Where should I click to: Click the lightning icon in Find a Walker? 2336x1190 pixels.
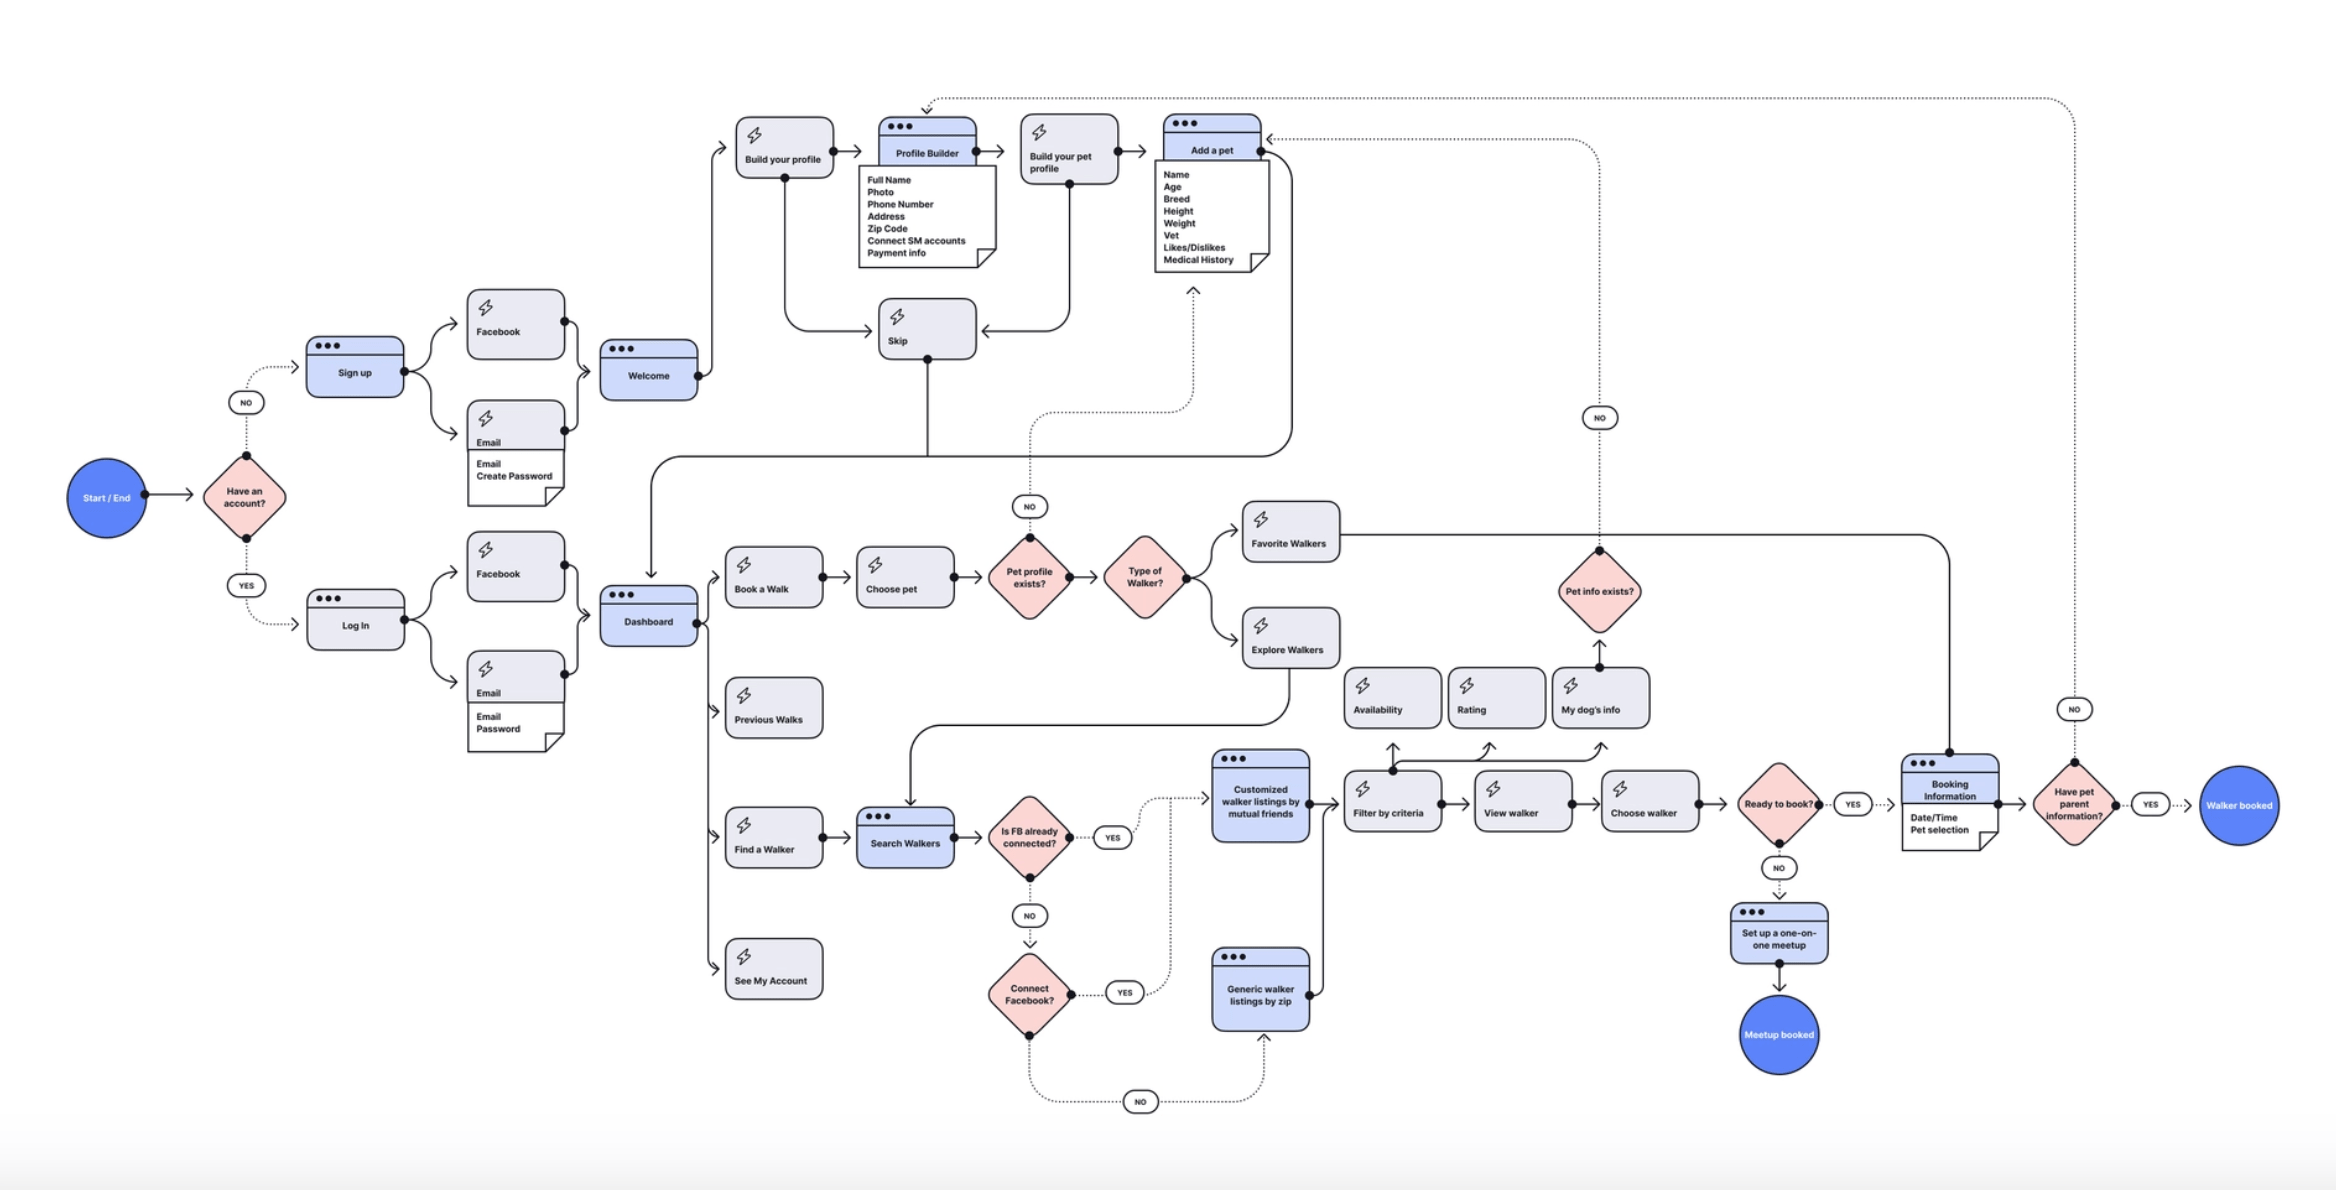click(744, 825)
